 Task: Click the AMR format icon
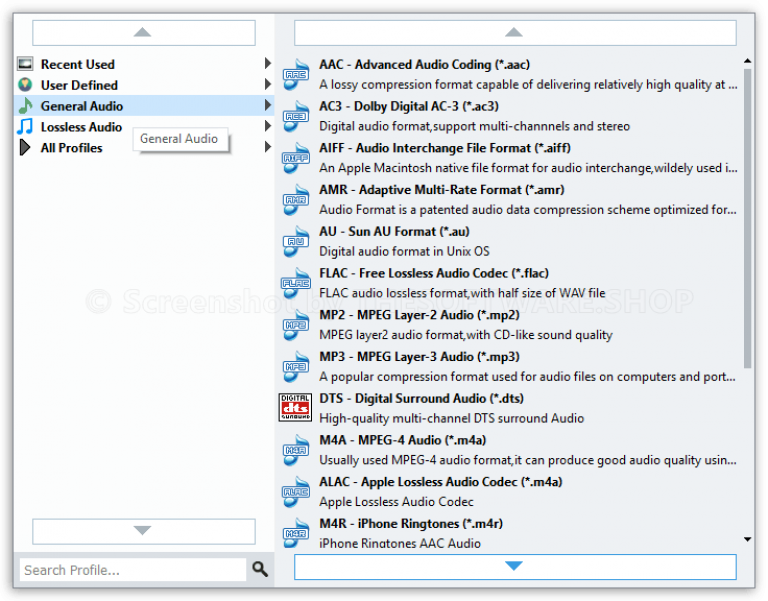tap(296, 199)
